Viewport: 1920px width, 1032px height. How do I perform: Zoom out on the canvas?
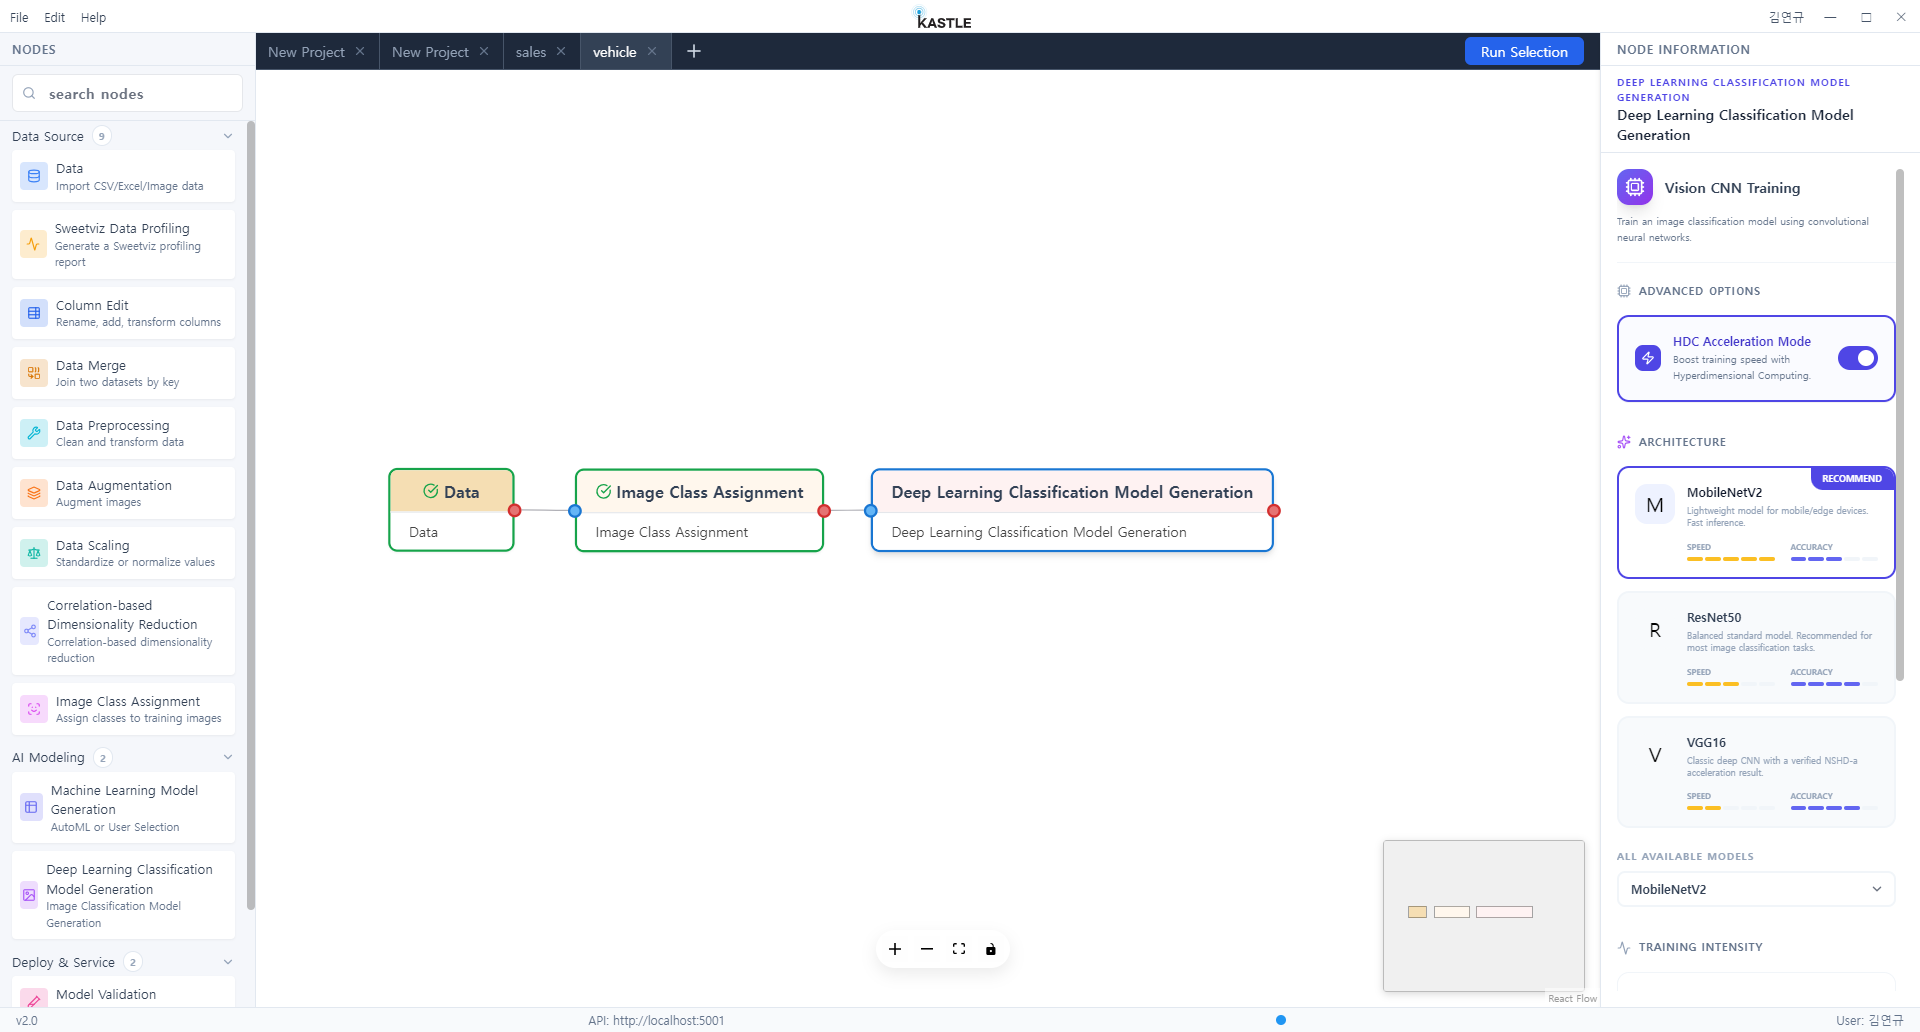pyautogui.click(x=927, y=949)
